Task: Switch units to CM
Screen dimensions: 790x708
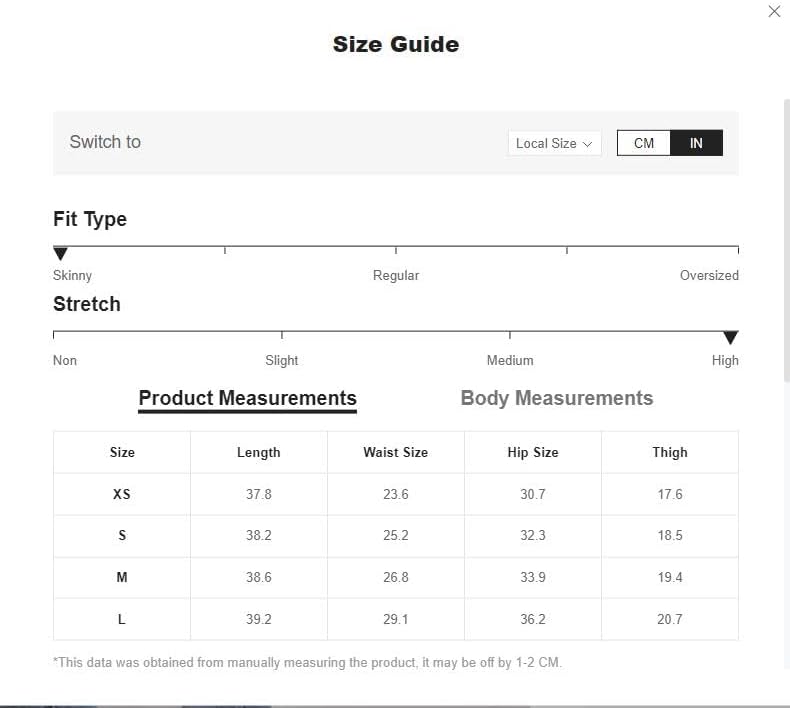Action: click(643, 143)
